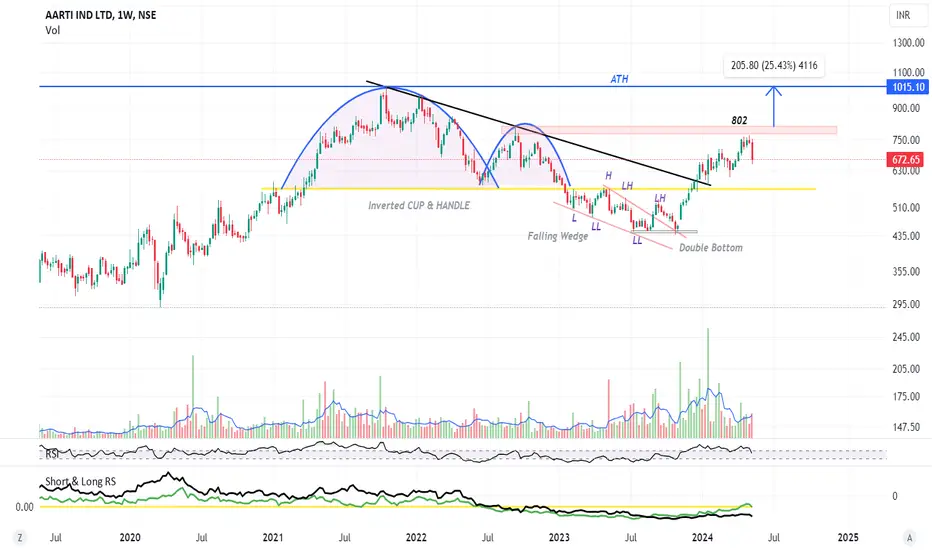Toggle the A auto-scale button
Image resolution: width=932 pixels, height=550 pixels.
(x=909, y=538)
